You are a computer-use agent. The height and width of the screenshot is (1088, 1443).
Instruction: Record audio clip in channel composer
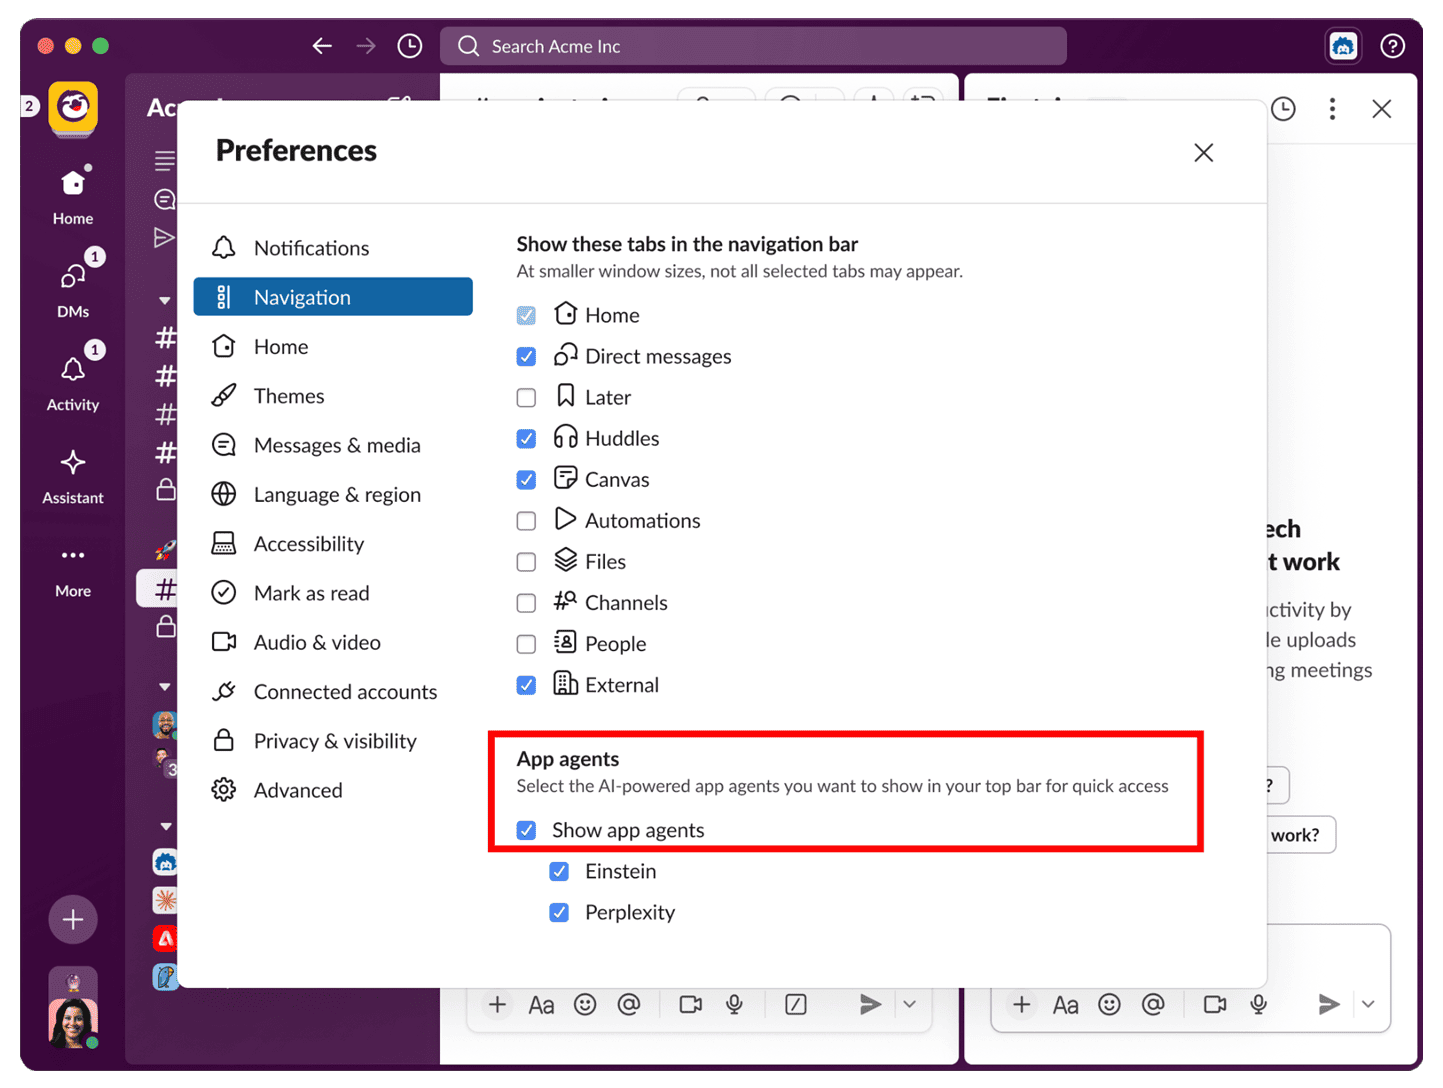point(735,1004)
